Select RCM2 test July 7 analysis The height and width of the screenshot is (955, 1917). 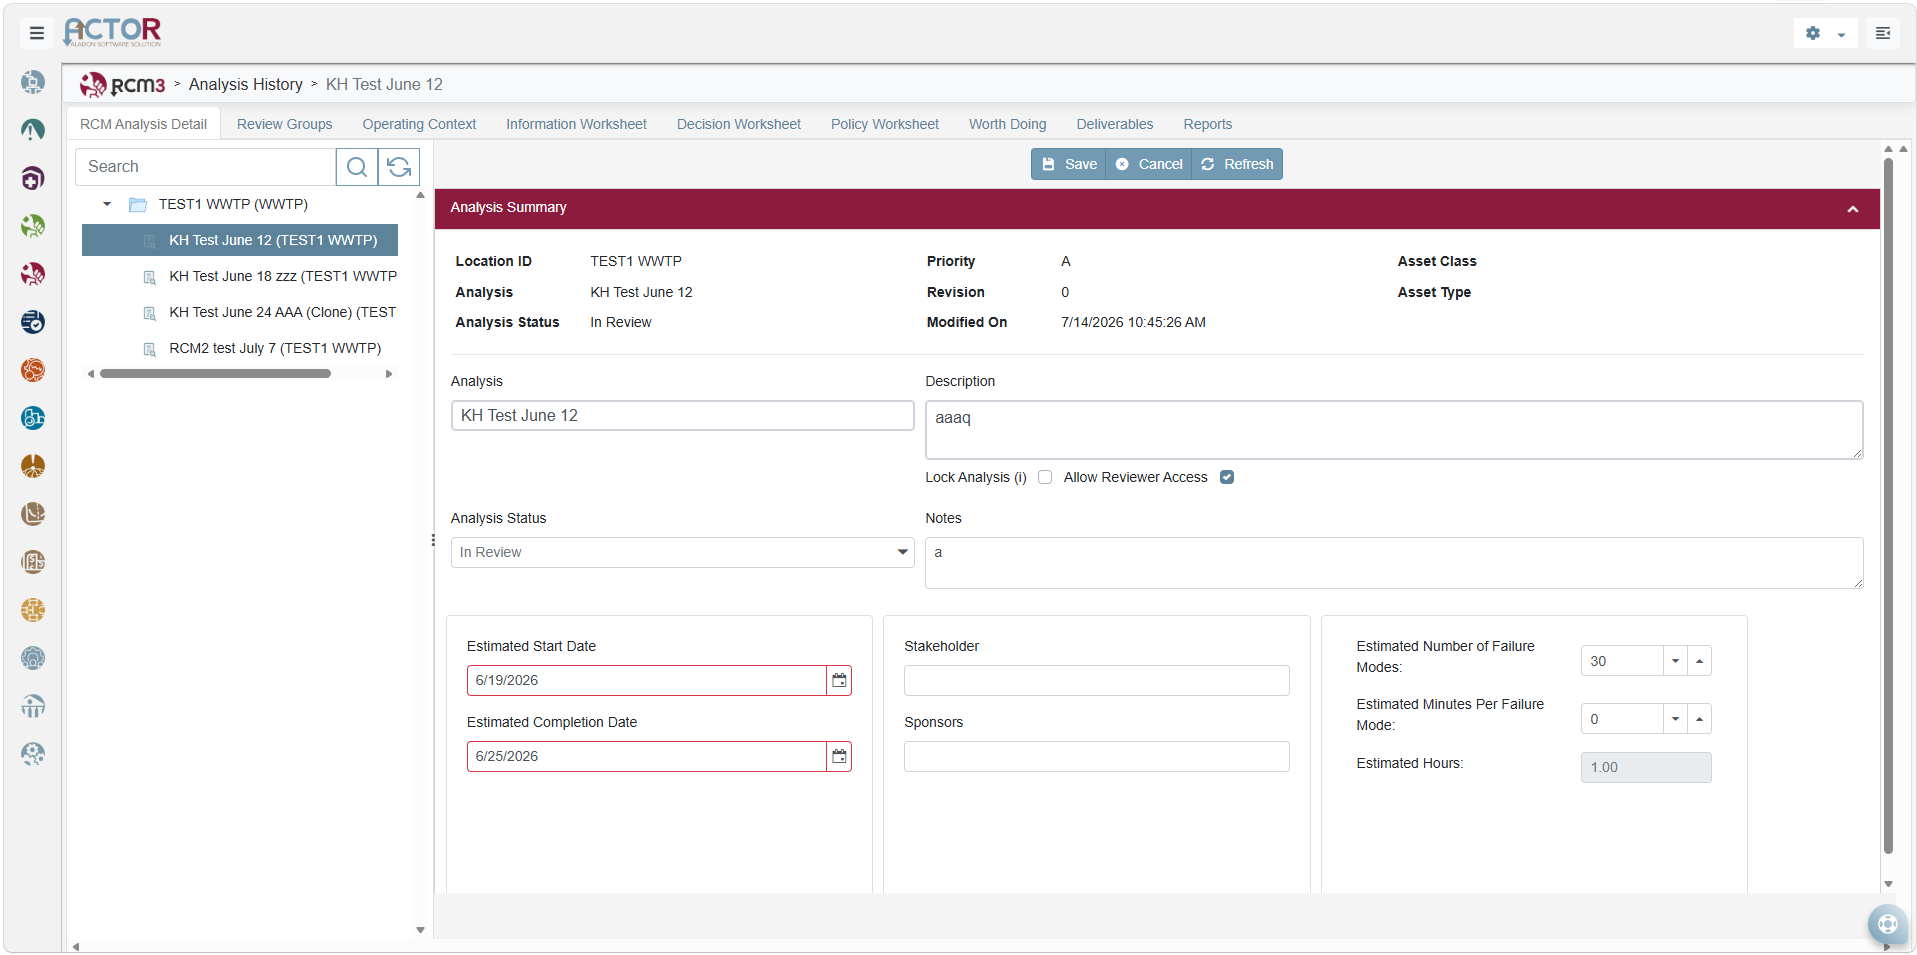[275, 348]
